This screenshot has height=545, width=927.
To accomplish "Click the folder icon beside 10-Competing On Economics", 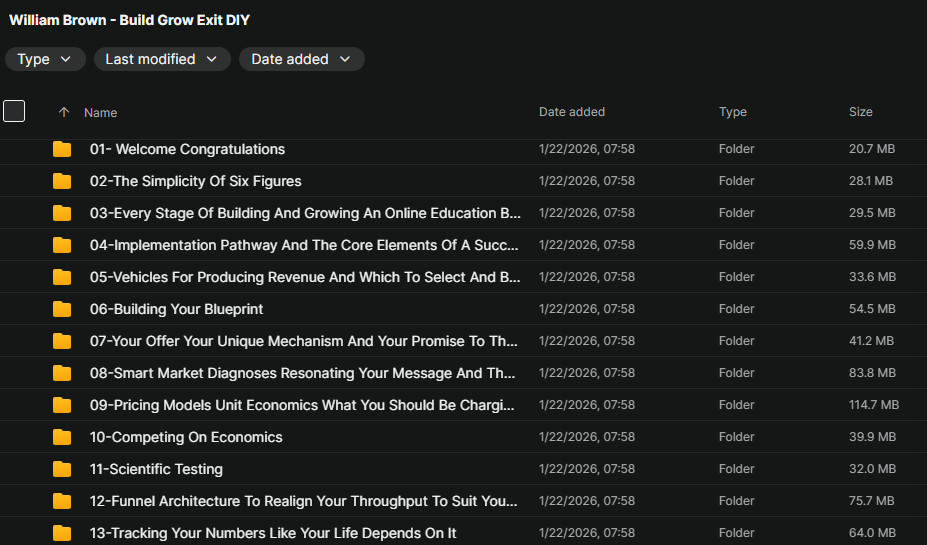I will [x=62, y=437].
